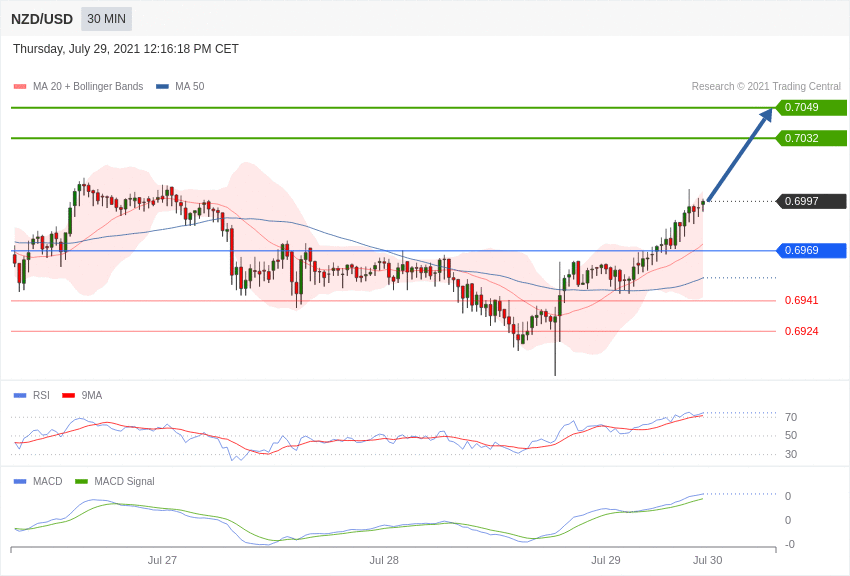
Task: Click the Research © 2021 Trading Central credit
Action: pos(766,86)
